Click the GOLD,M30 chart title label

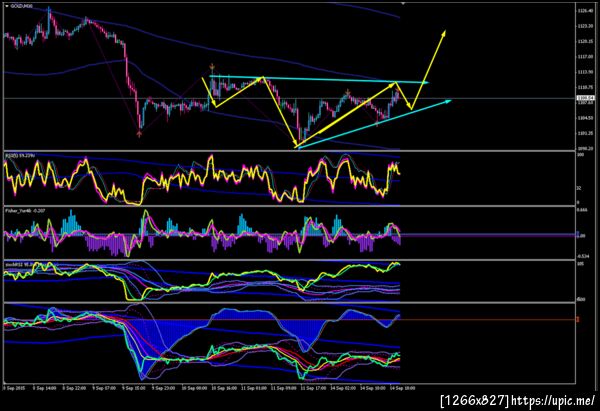(22, 6)
